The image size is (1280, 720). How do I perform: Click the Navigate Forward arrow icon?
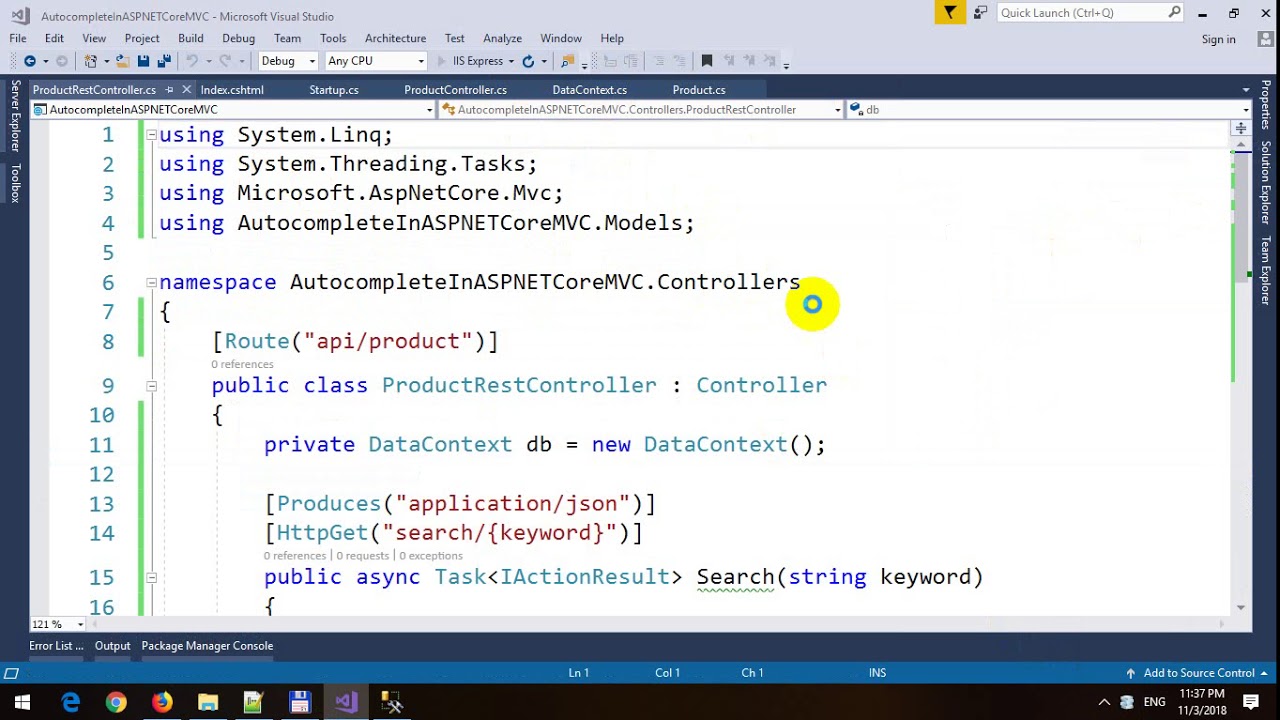coord(62,61)
